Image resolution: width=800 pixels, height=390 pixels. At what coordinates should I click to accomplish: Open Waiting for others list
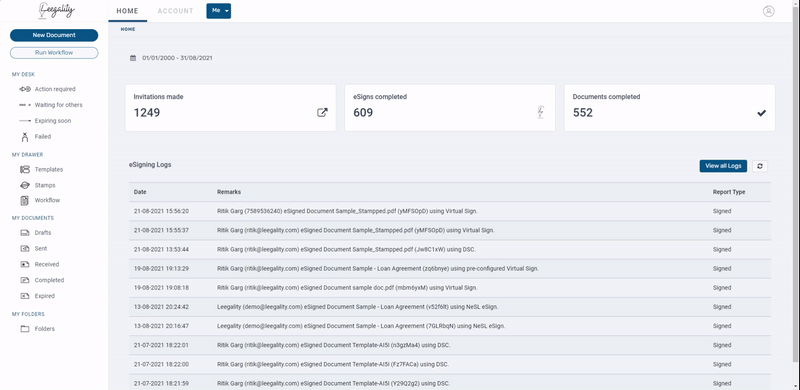click(59, 105)
